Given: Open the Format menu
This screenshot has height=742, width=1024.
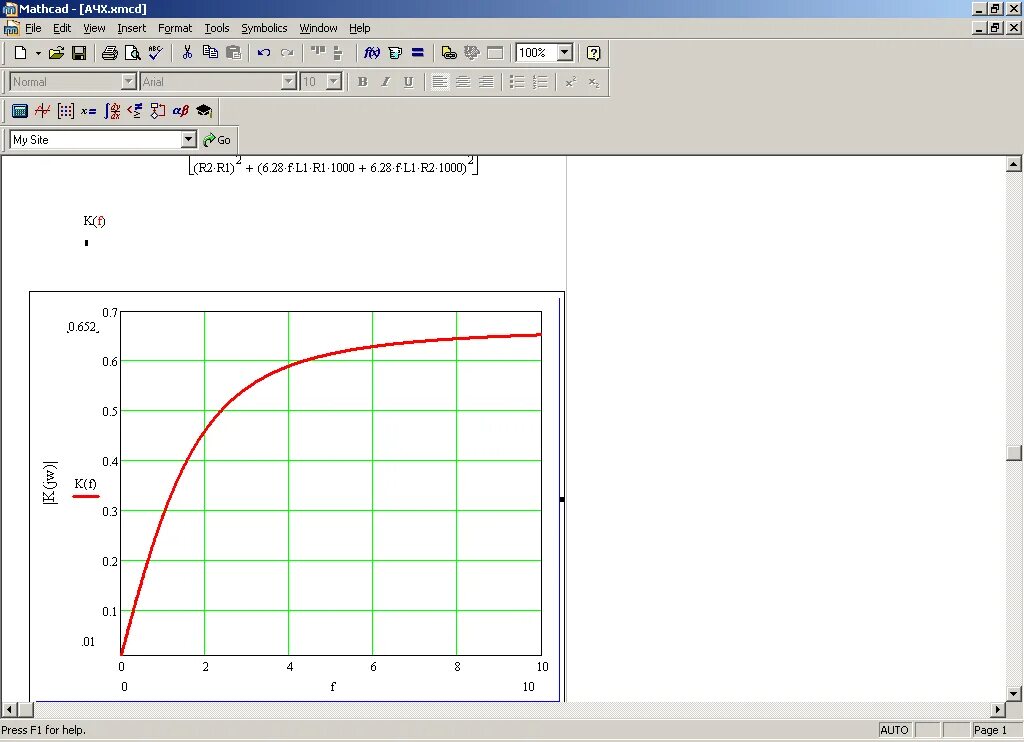Looking at the screenshot, I should click(175, 28).
